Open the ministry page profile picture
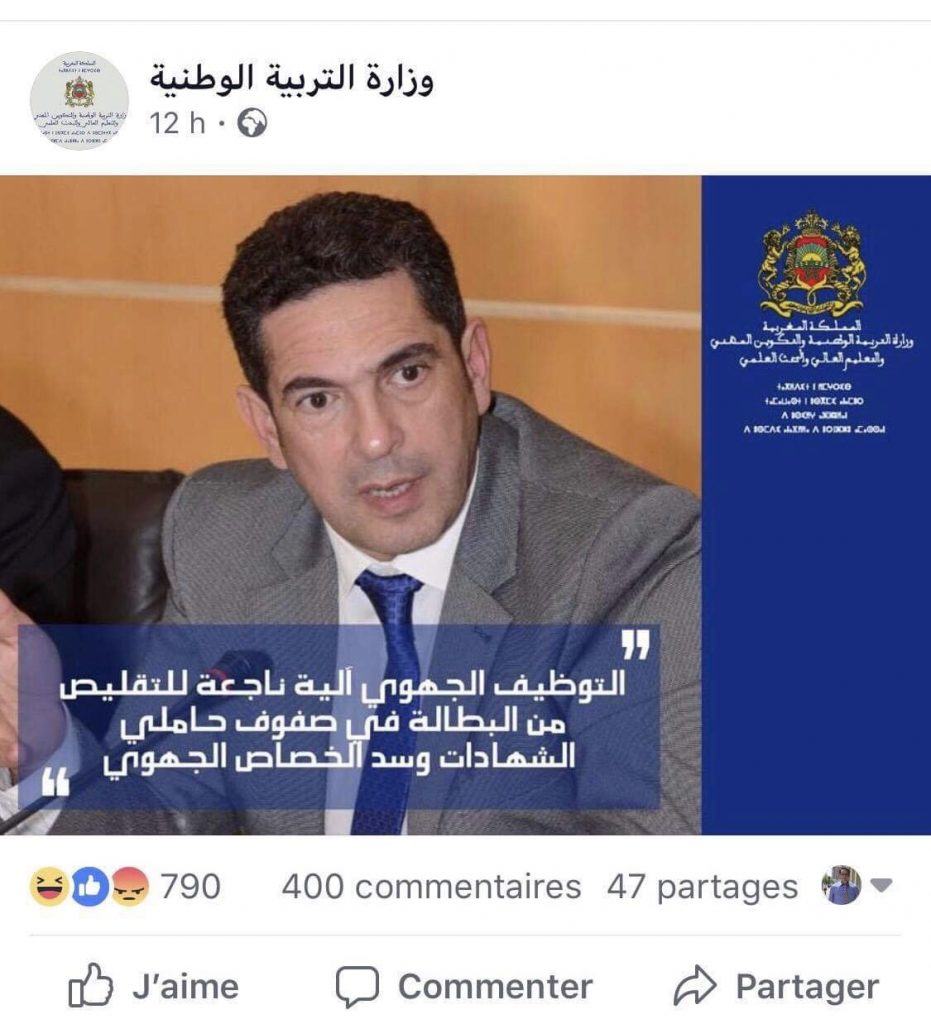This screenshot has width=931, height=1024. (x=79, y=101)
